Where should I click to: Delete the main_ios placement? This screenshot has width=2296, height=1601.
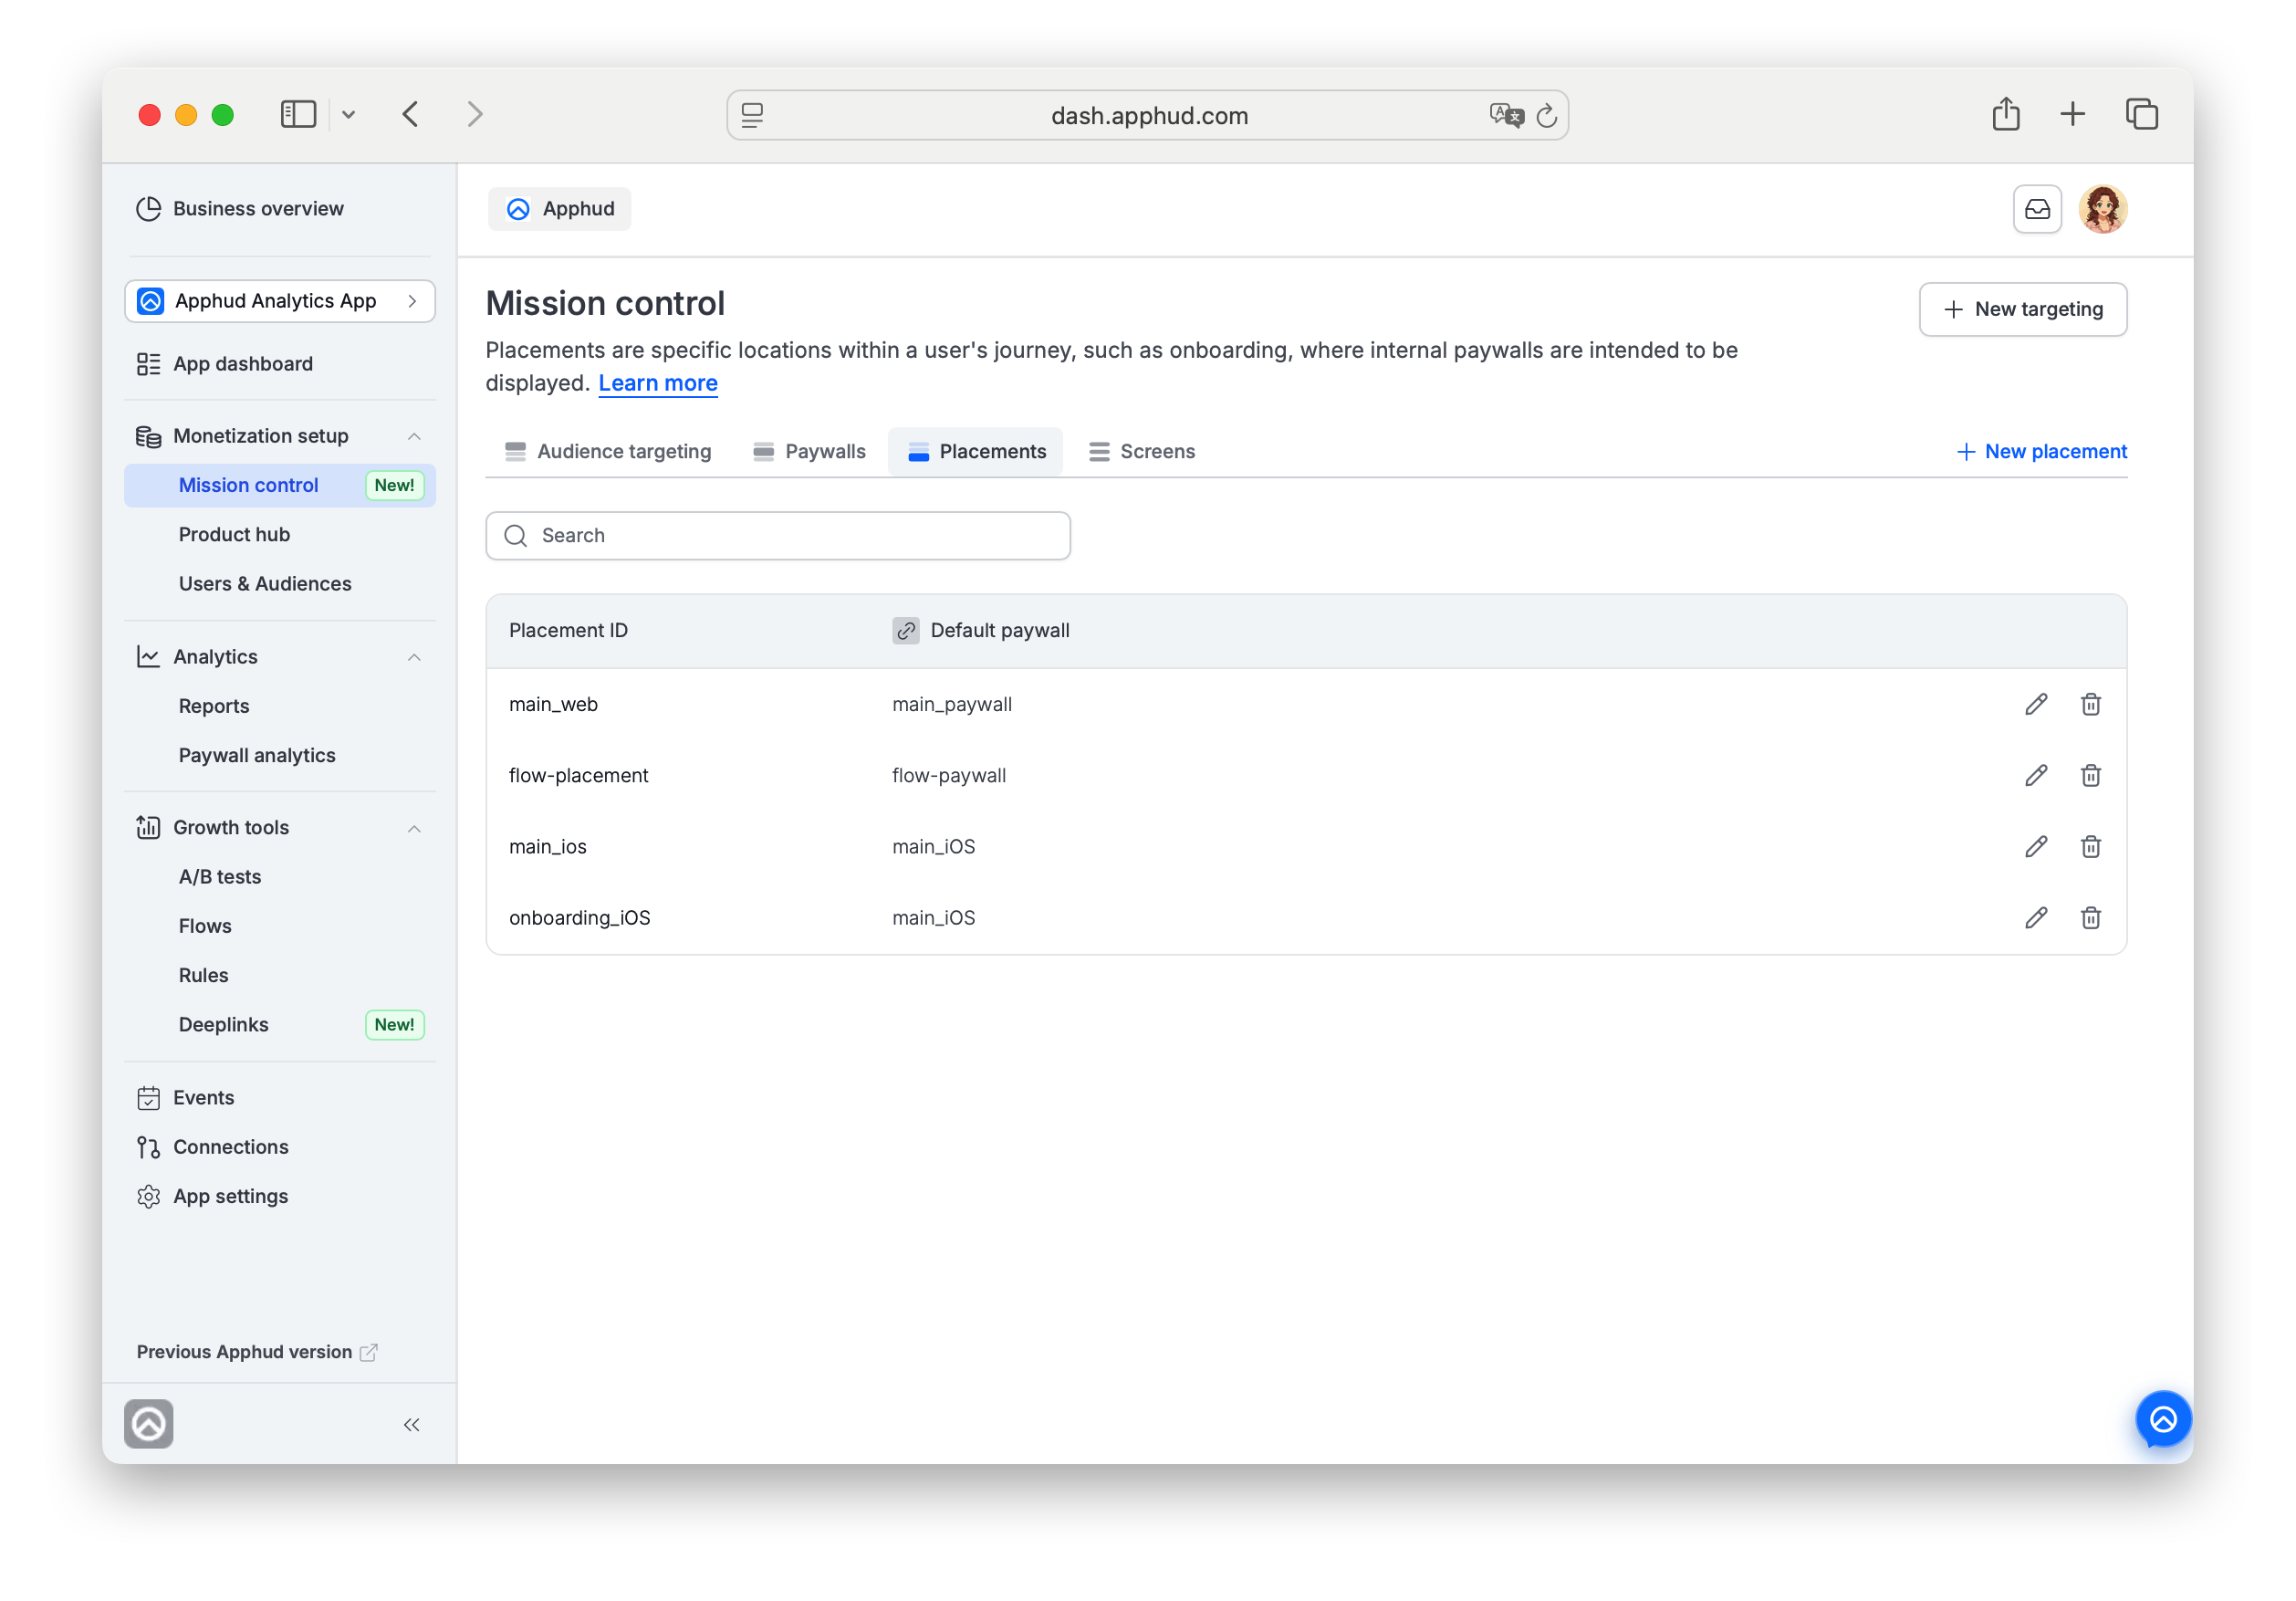click(2090, 846)
